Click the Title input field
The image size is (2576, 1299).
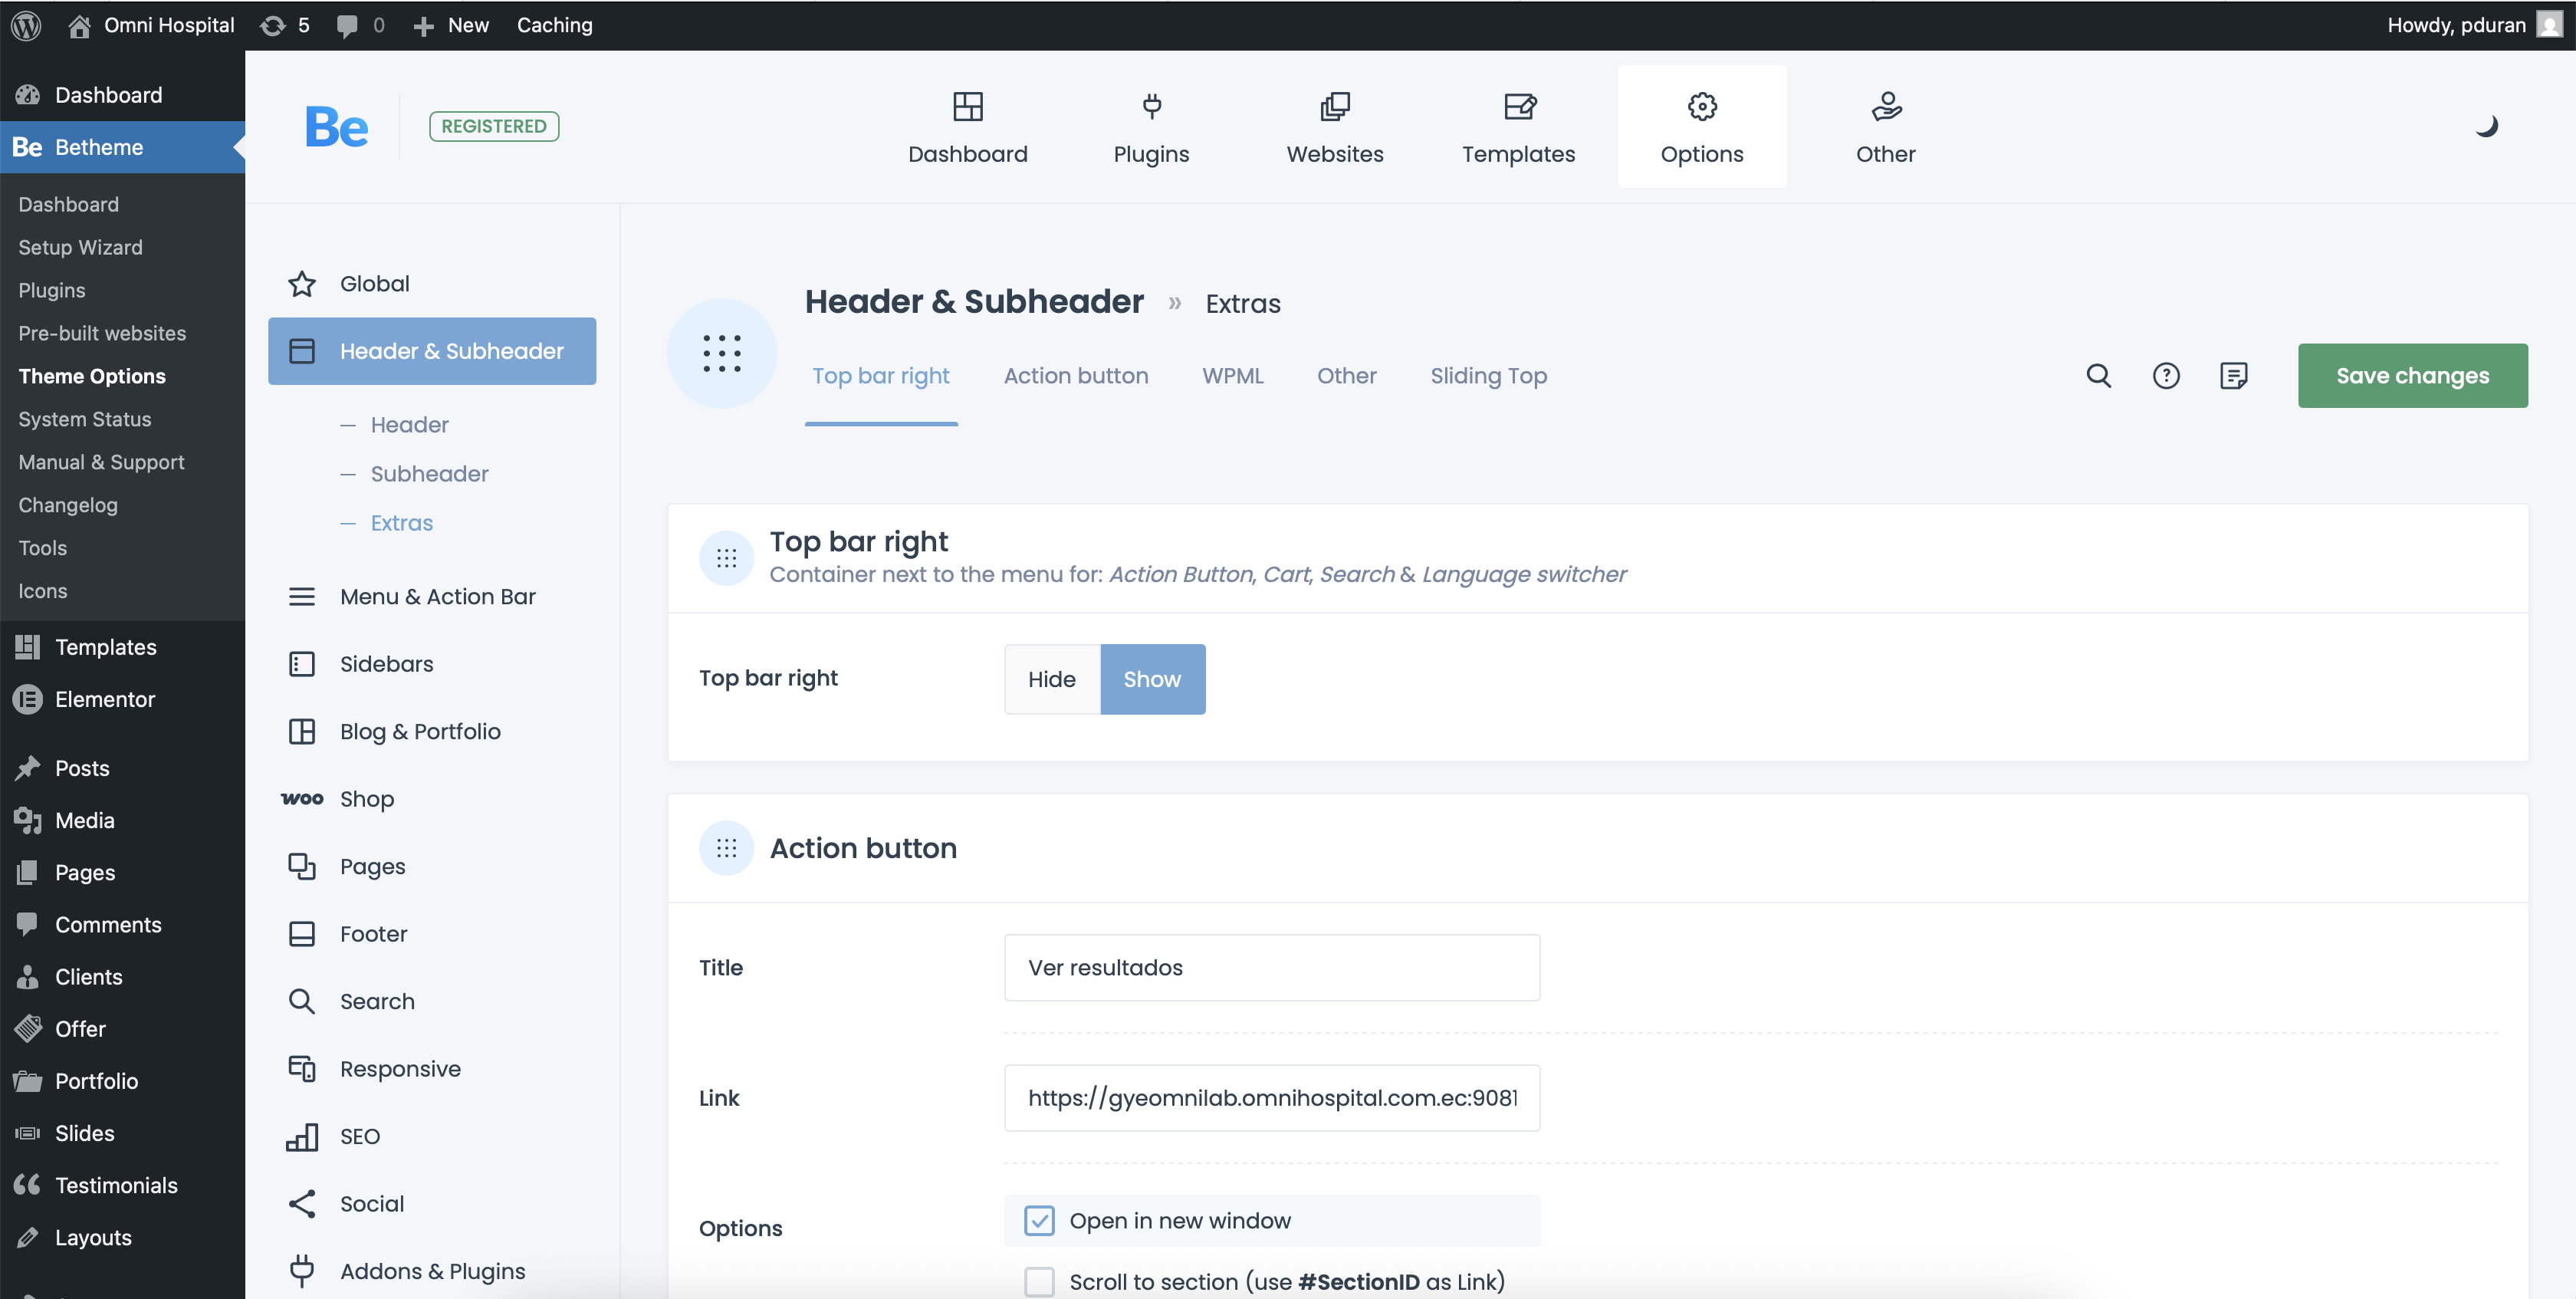coord(1271,967)
